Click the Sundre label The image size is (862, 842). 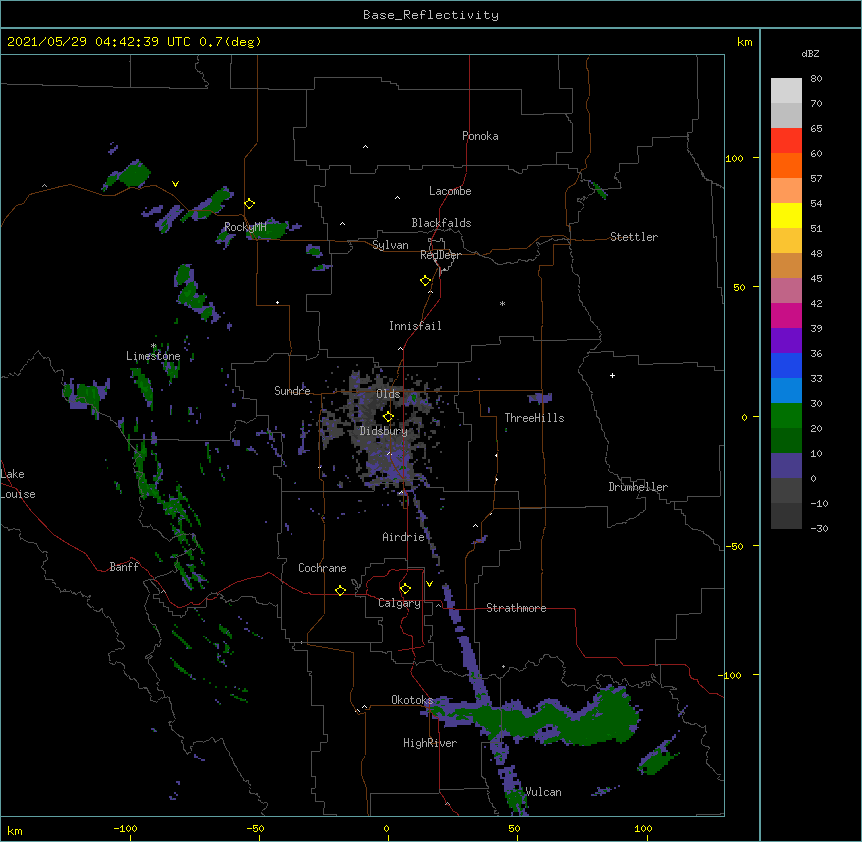point(292,391)
